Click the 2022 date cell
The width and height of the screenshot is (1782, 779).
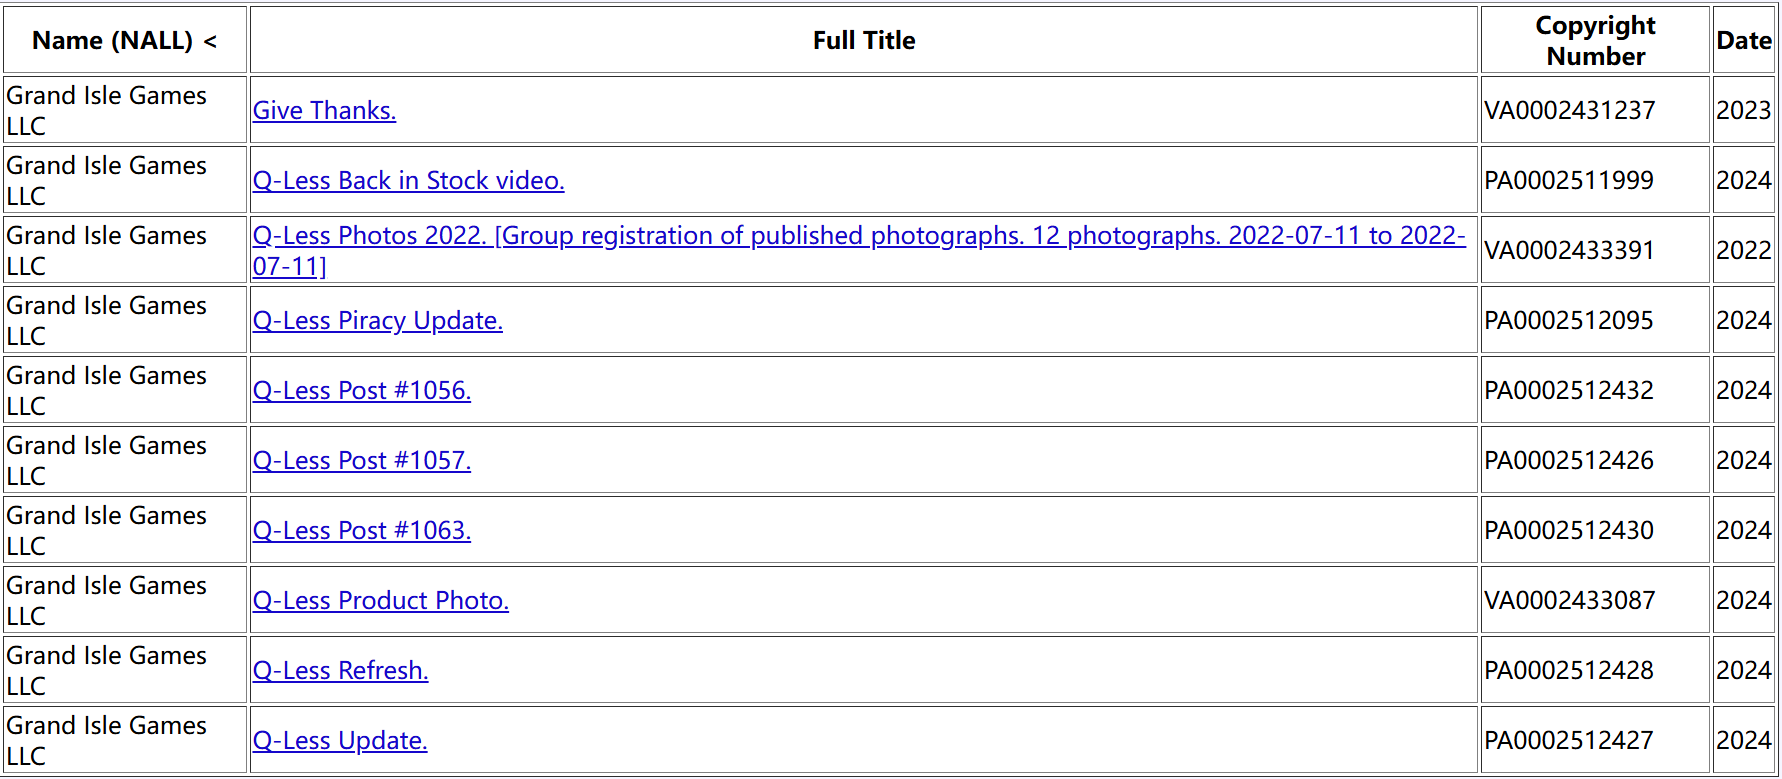(x=1744, y=250)
